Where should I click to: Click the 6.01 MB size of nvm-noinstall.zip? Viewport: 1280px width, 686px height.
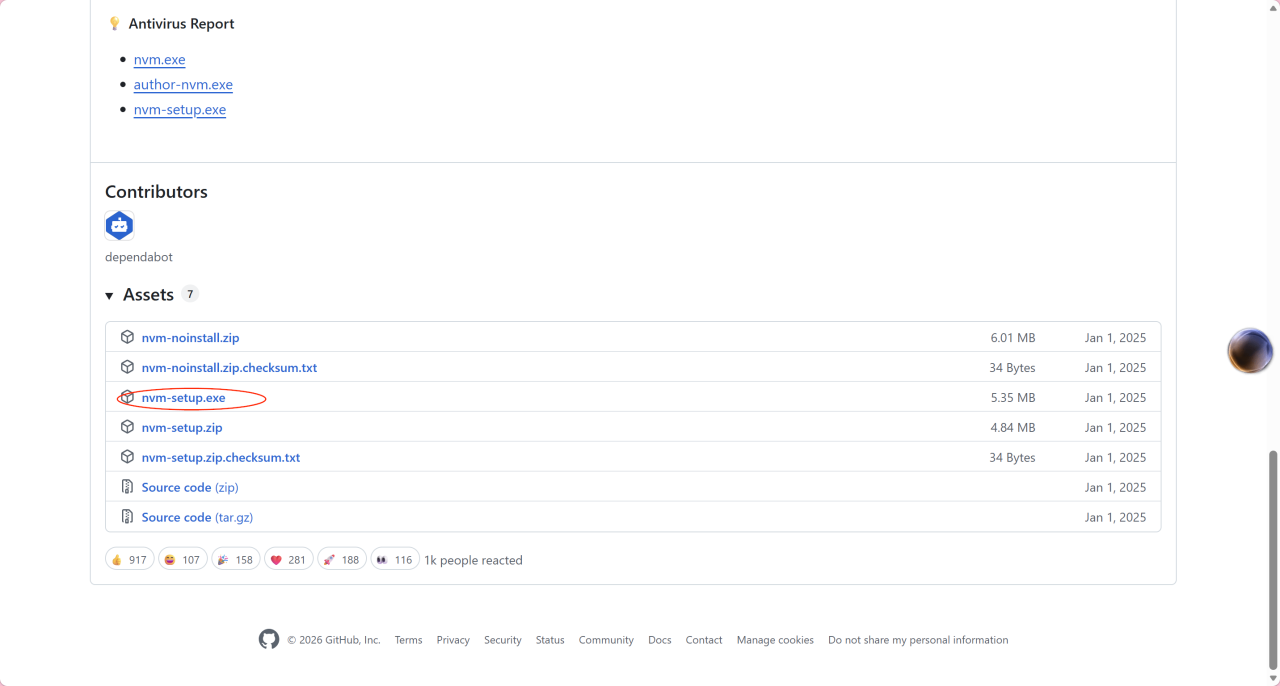point(1013,338)
